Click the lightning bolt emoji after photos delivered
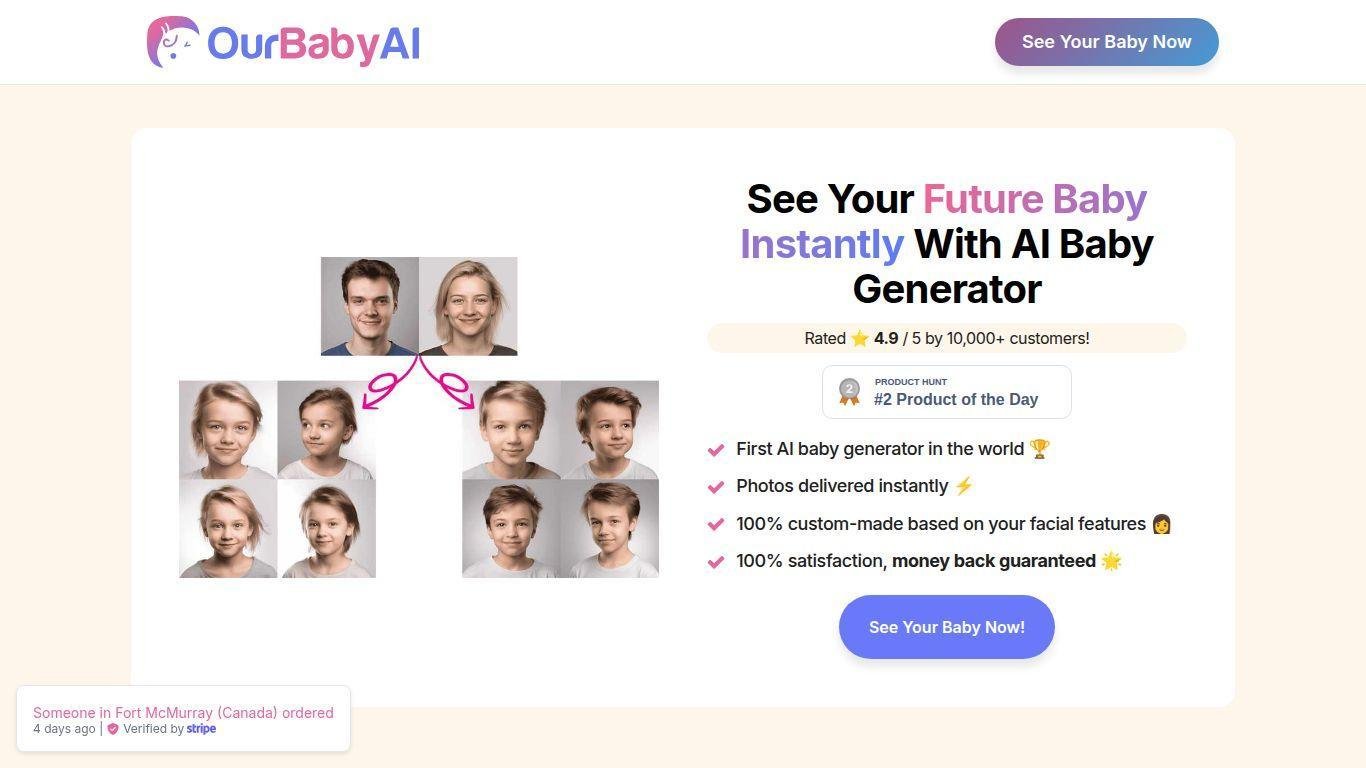1366x768 pixels. pyautogui.click(x=963, y=486)
